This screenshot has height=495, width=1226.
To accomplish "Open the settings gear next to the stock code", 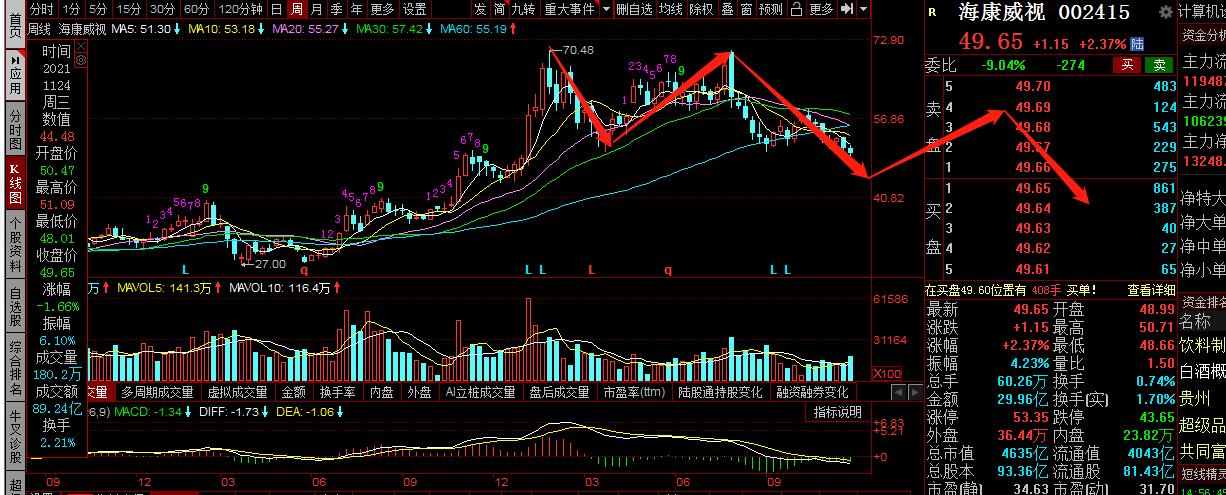I will pyautogui.click(x=1166, y=12).
